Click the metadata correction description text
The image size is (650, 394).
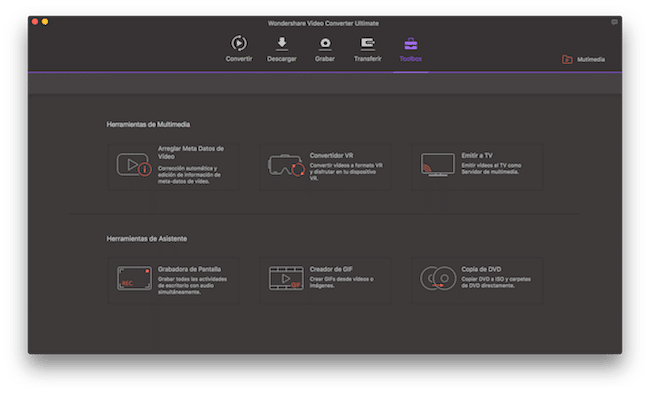tap(189, 175)
